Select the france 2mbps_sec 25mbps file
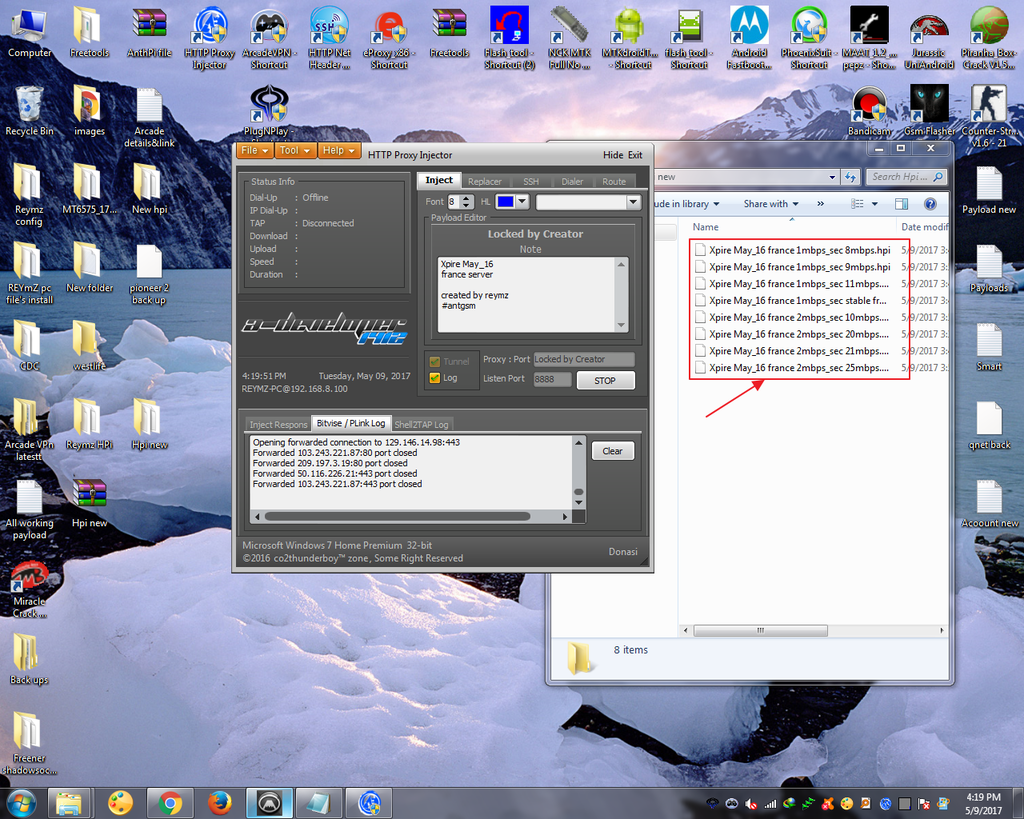 point(798,367)
